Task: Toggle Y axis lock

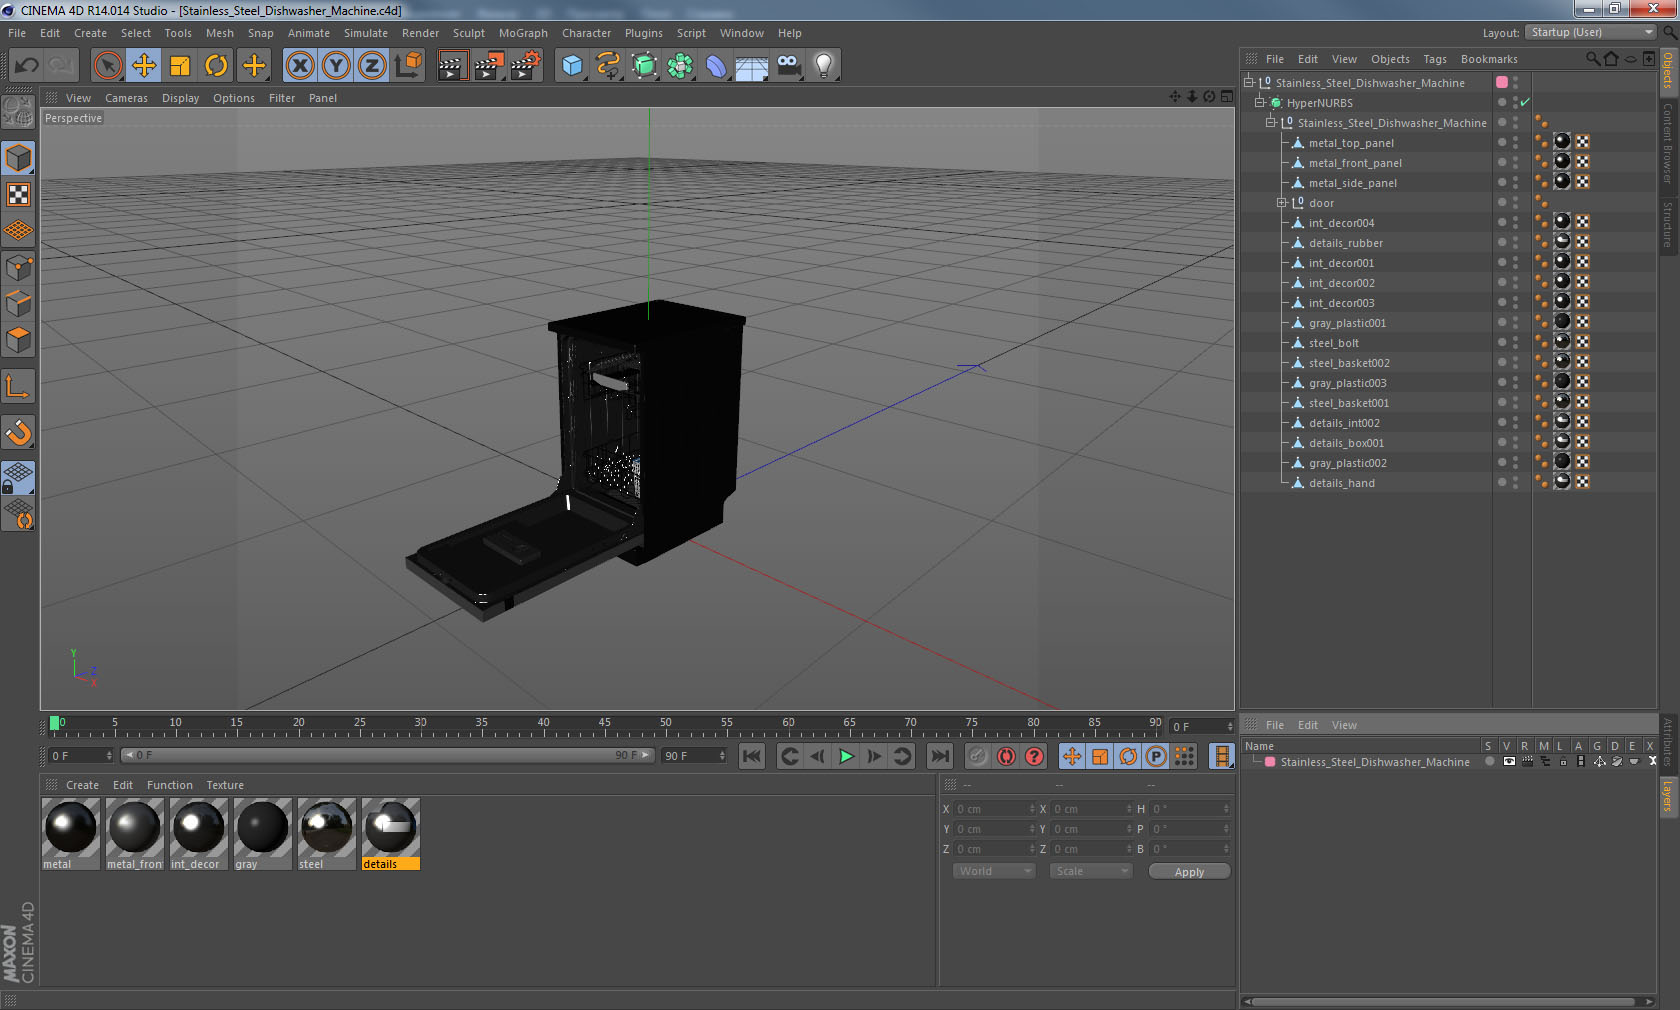Action: point(336,66)
